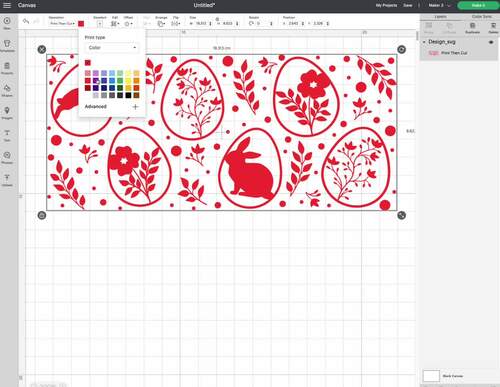This screenshot has height=387, width=500.
Task: Open the Offset dropdown in toolbar
Action: [128, 24]
